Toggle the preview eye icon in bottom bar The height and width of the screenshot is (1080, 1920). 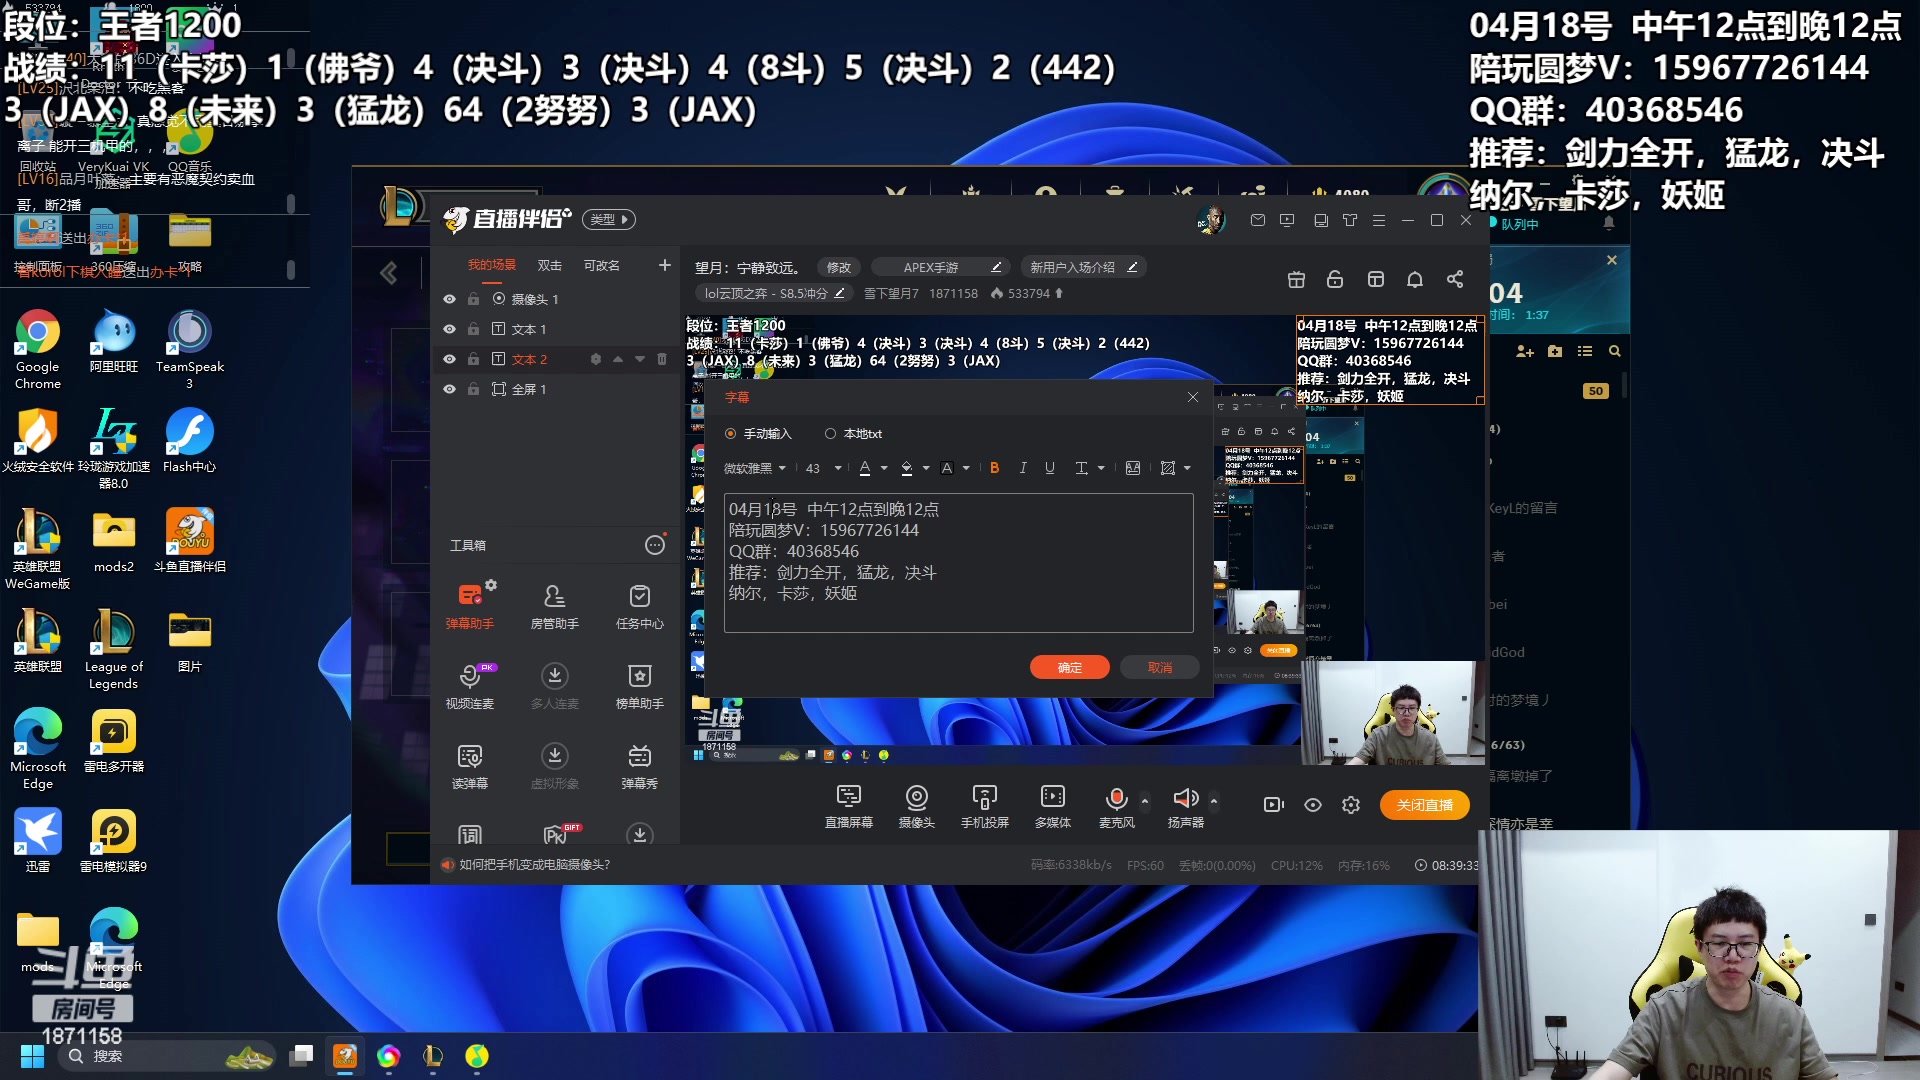point(1313,805)
